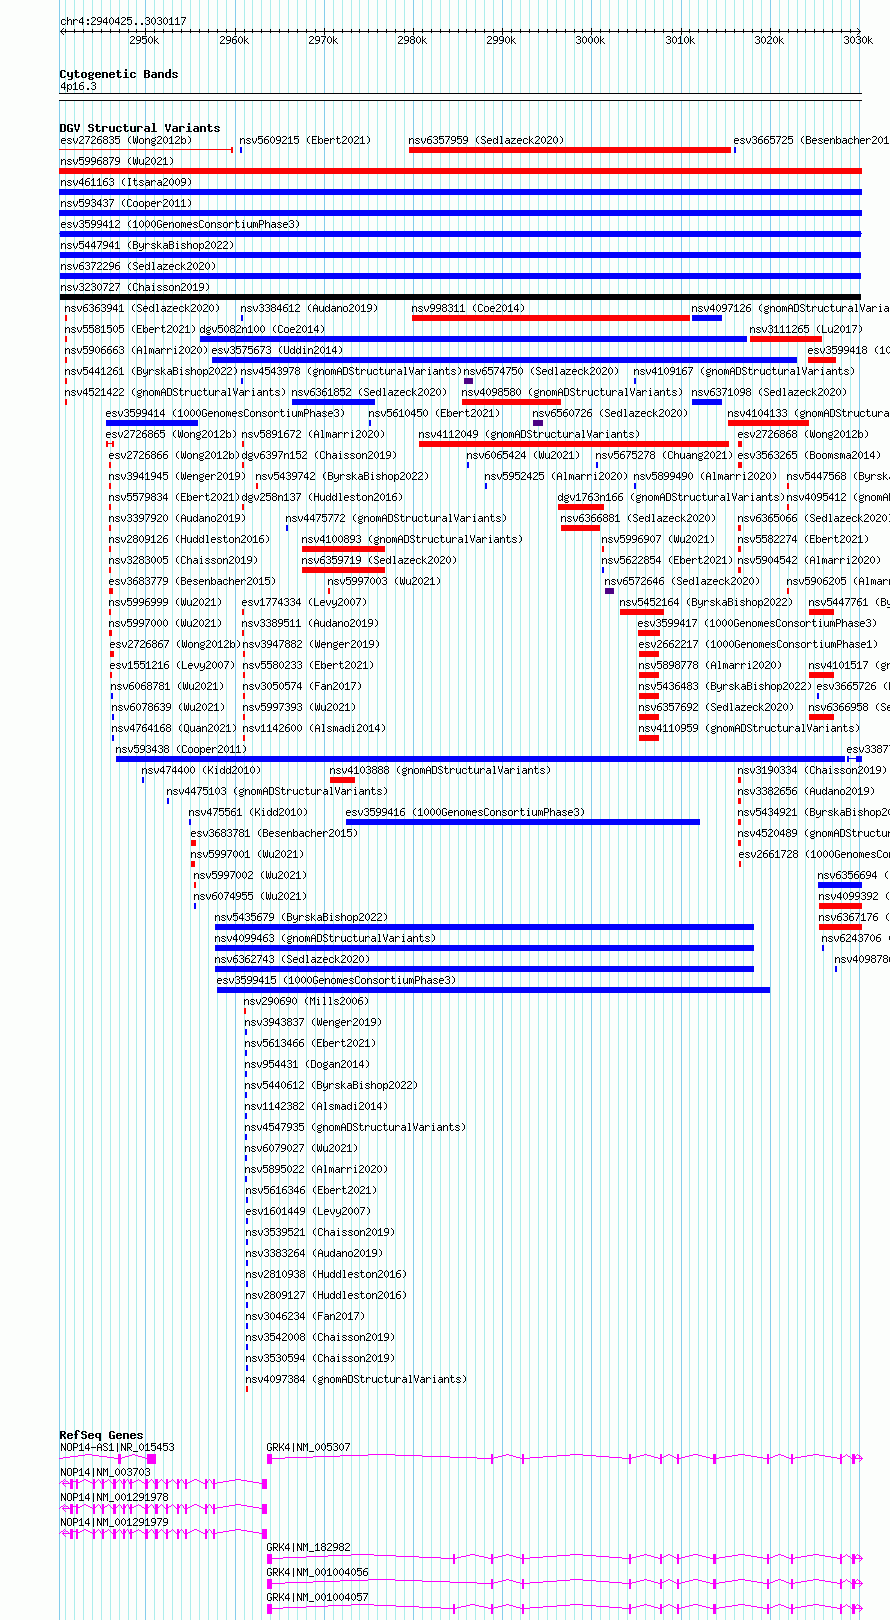Click the blue bar under esv3599415
Screen dimensions: 890x1620
[494, 990]
